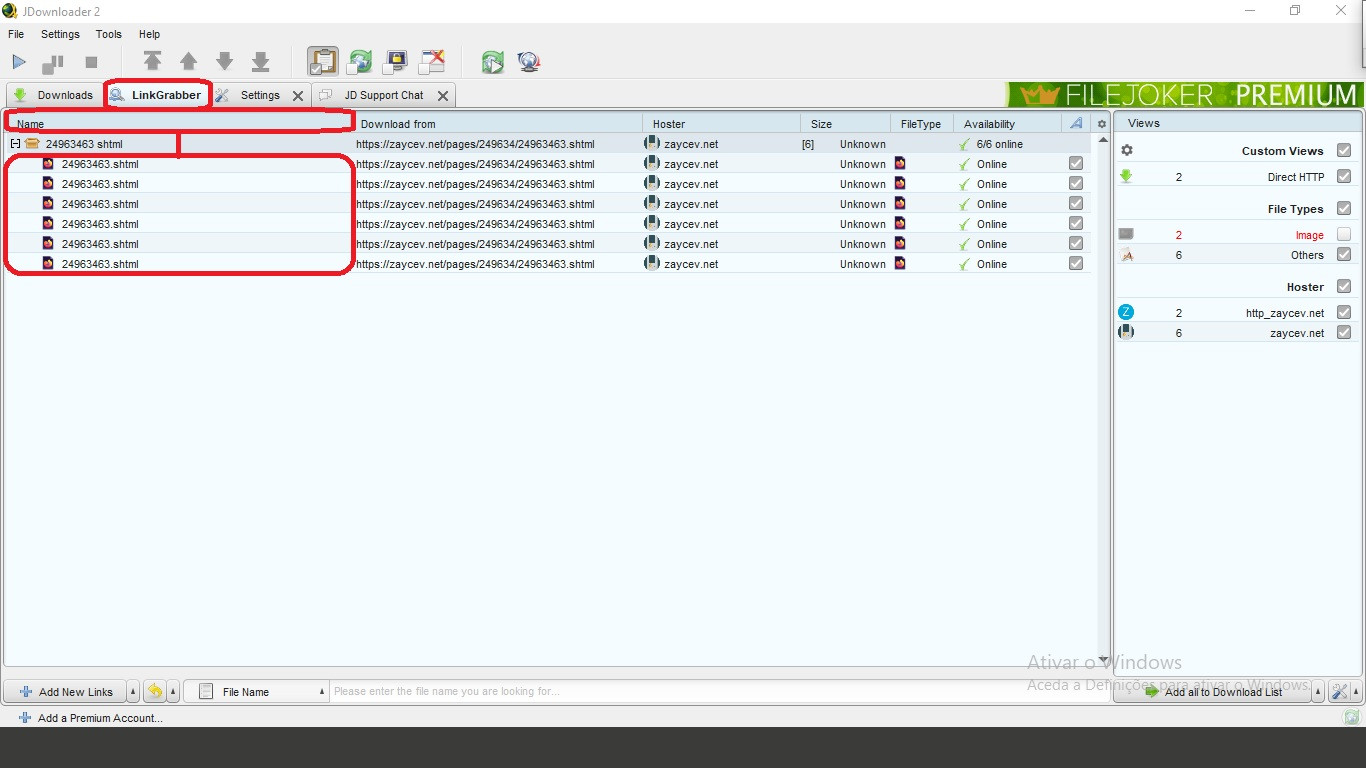The image size is (1366, 768).
Task: Open the Custom Views gear settings
Action: (x=1127, y=151)
